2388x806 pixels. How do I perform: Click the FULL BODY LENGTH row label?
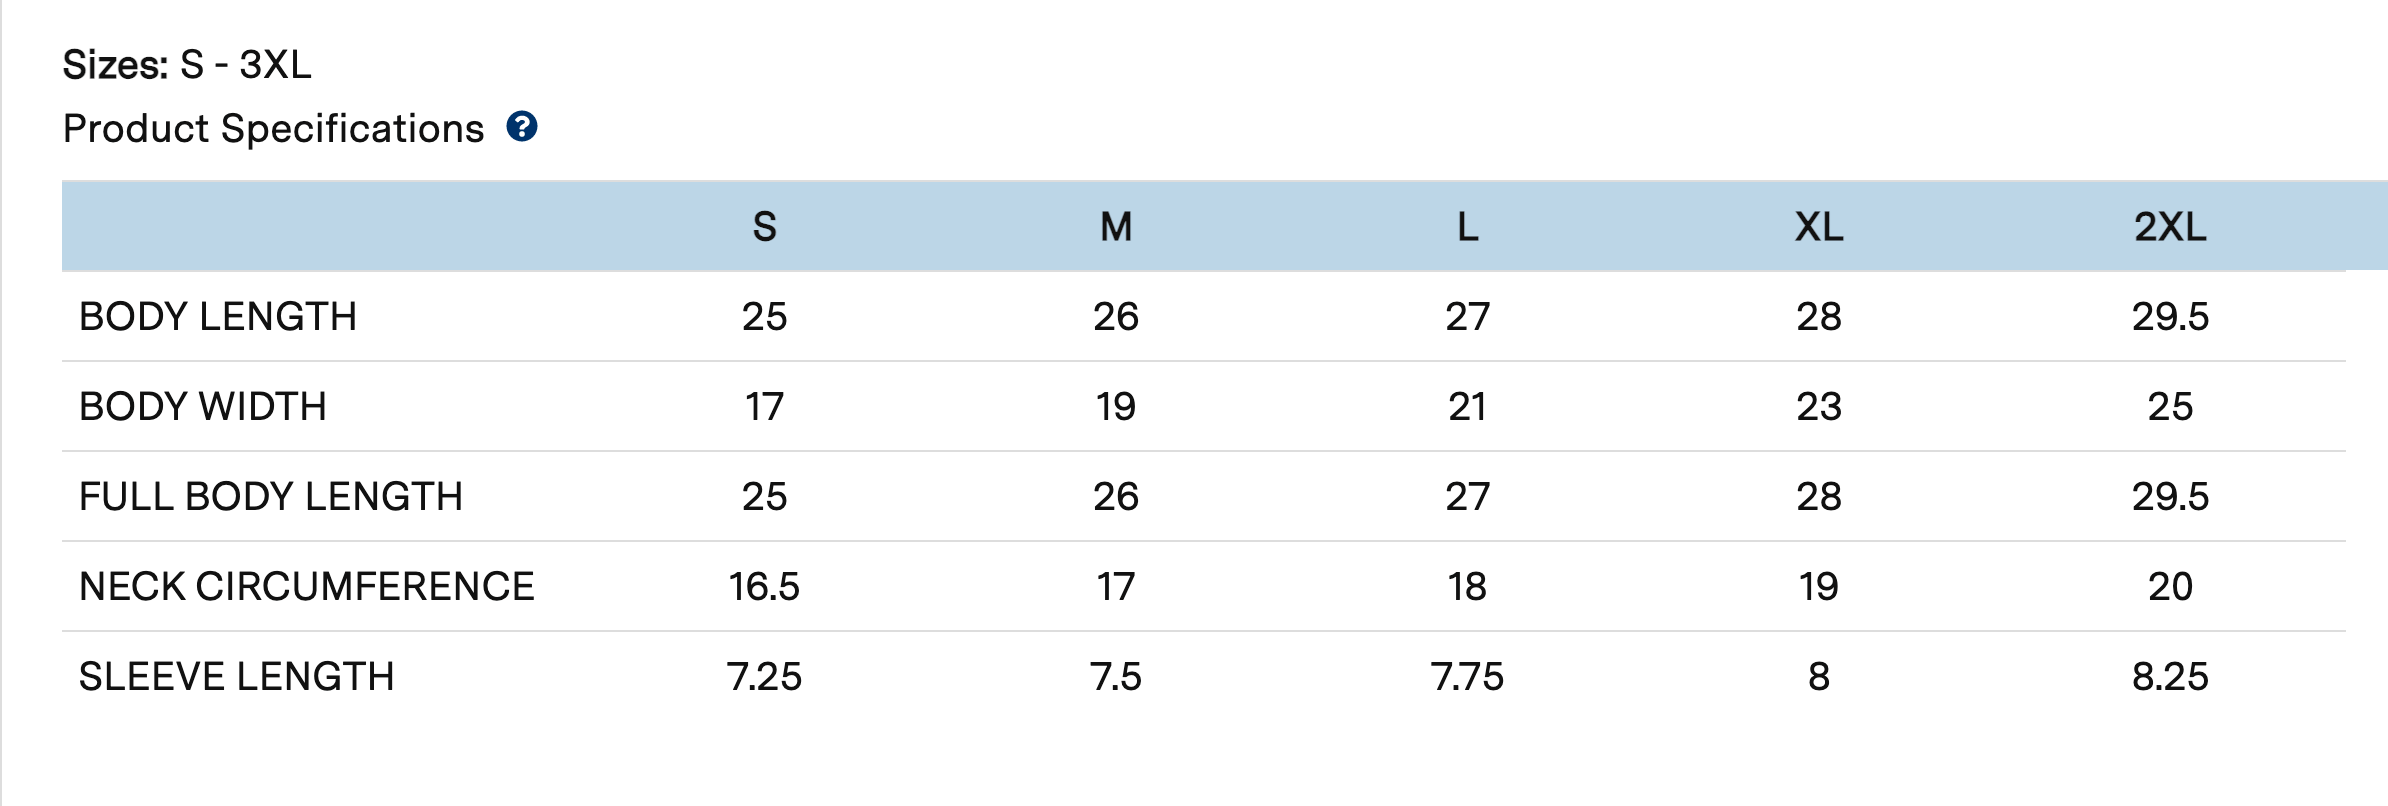[x=271, y=497]
